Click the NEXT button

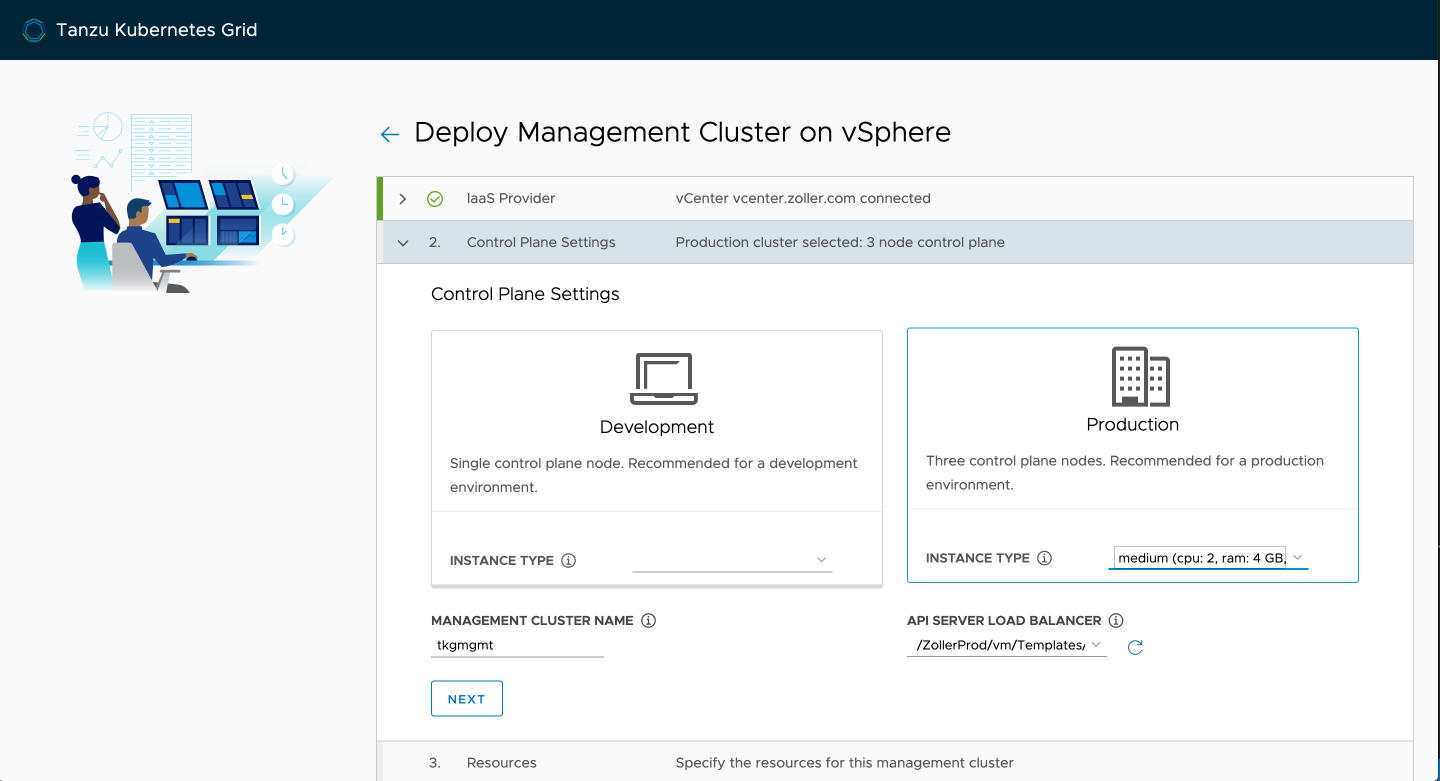click(467, 699)
